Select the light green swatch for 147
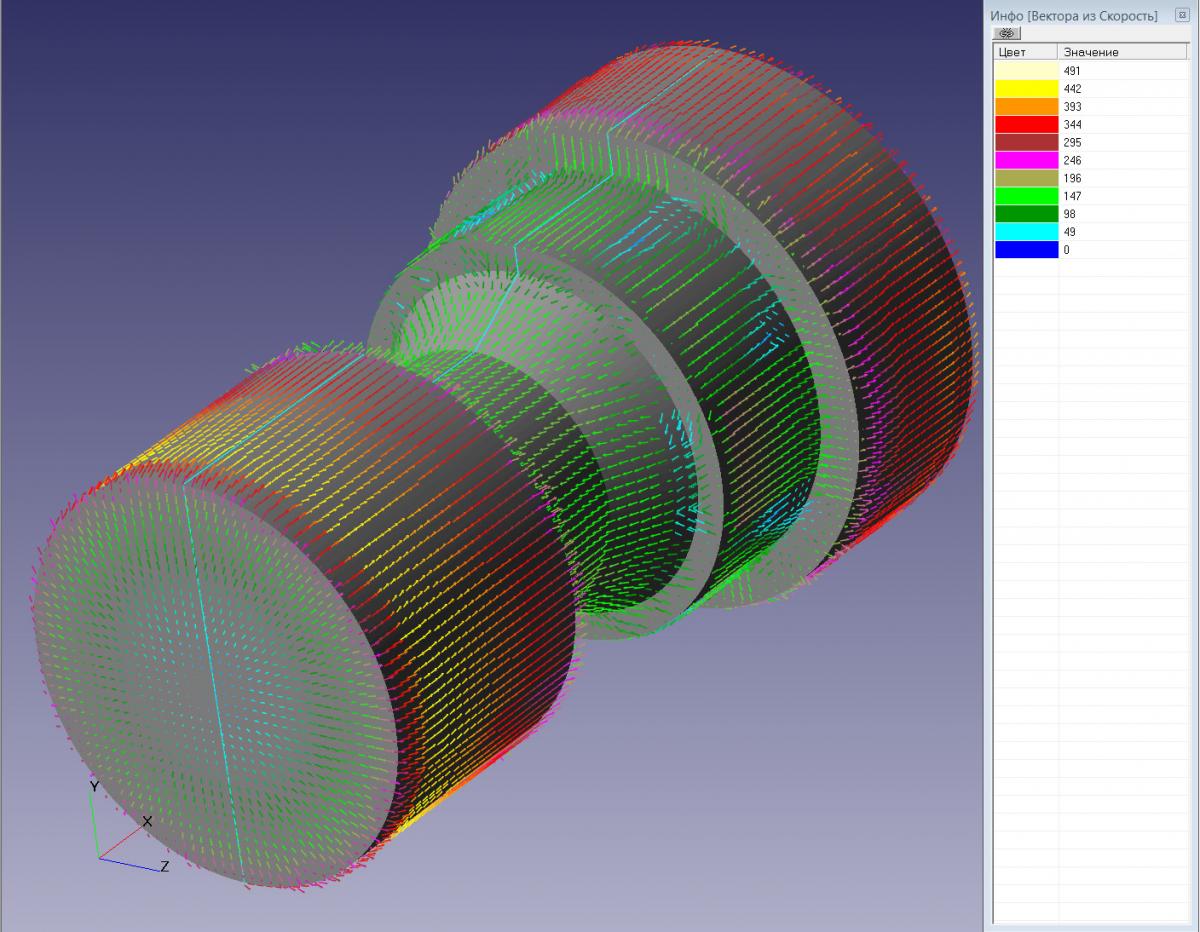Screen dimensions: 1200x932 coord(1026,196)
